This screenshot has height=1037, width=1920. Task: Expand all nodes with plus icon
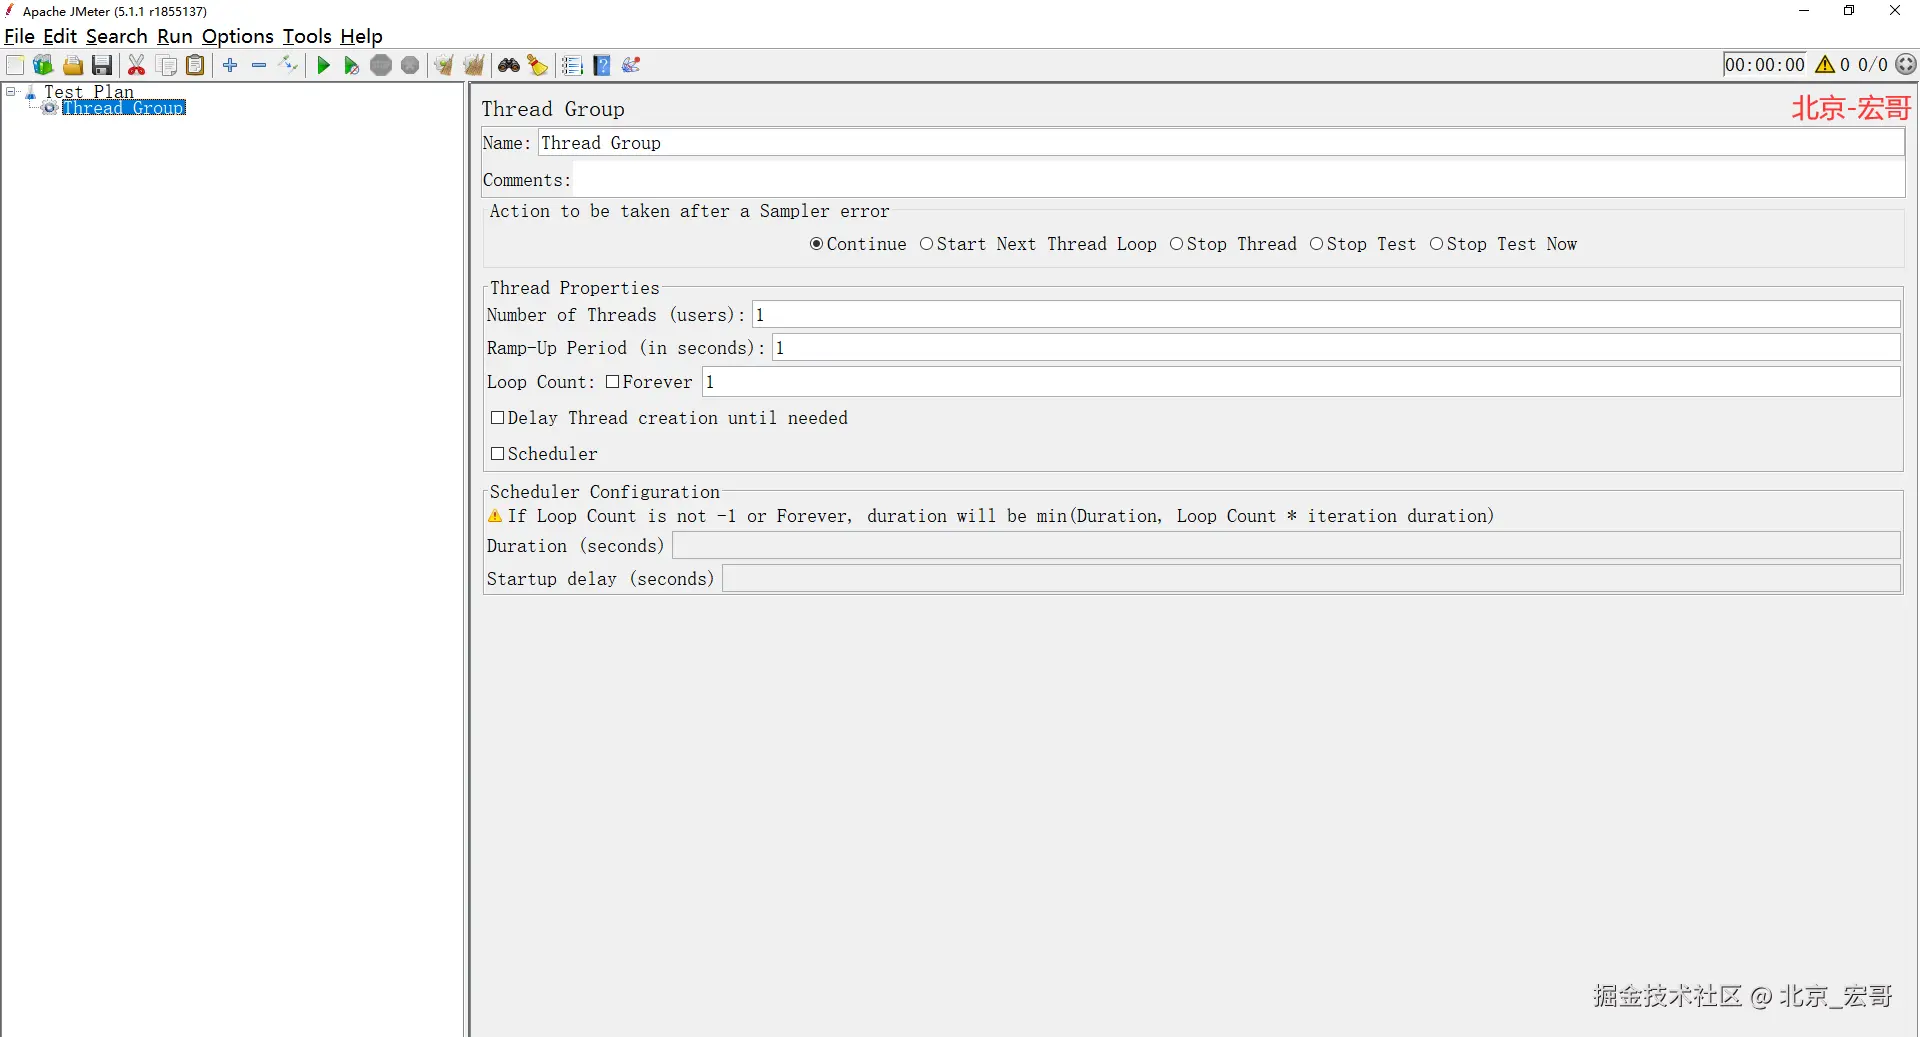230,65
